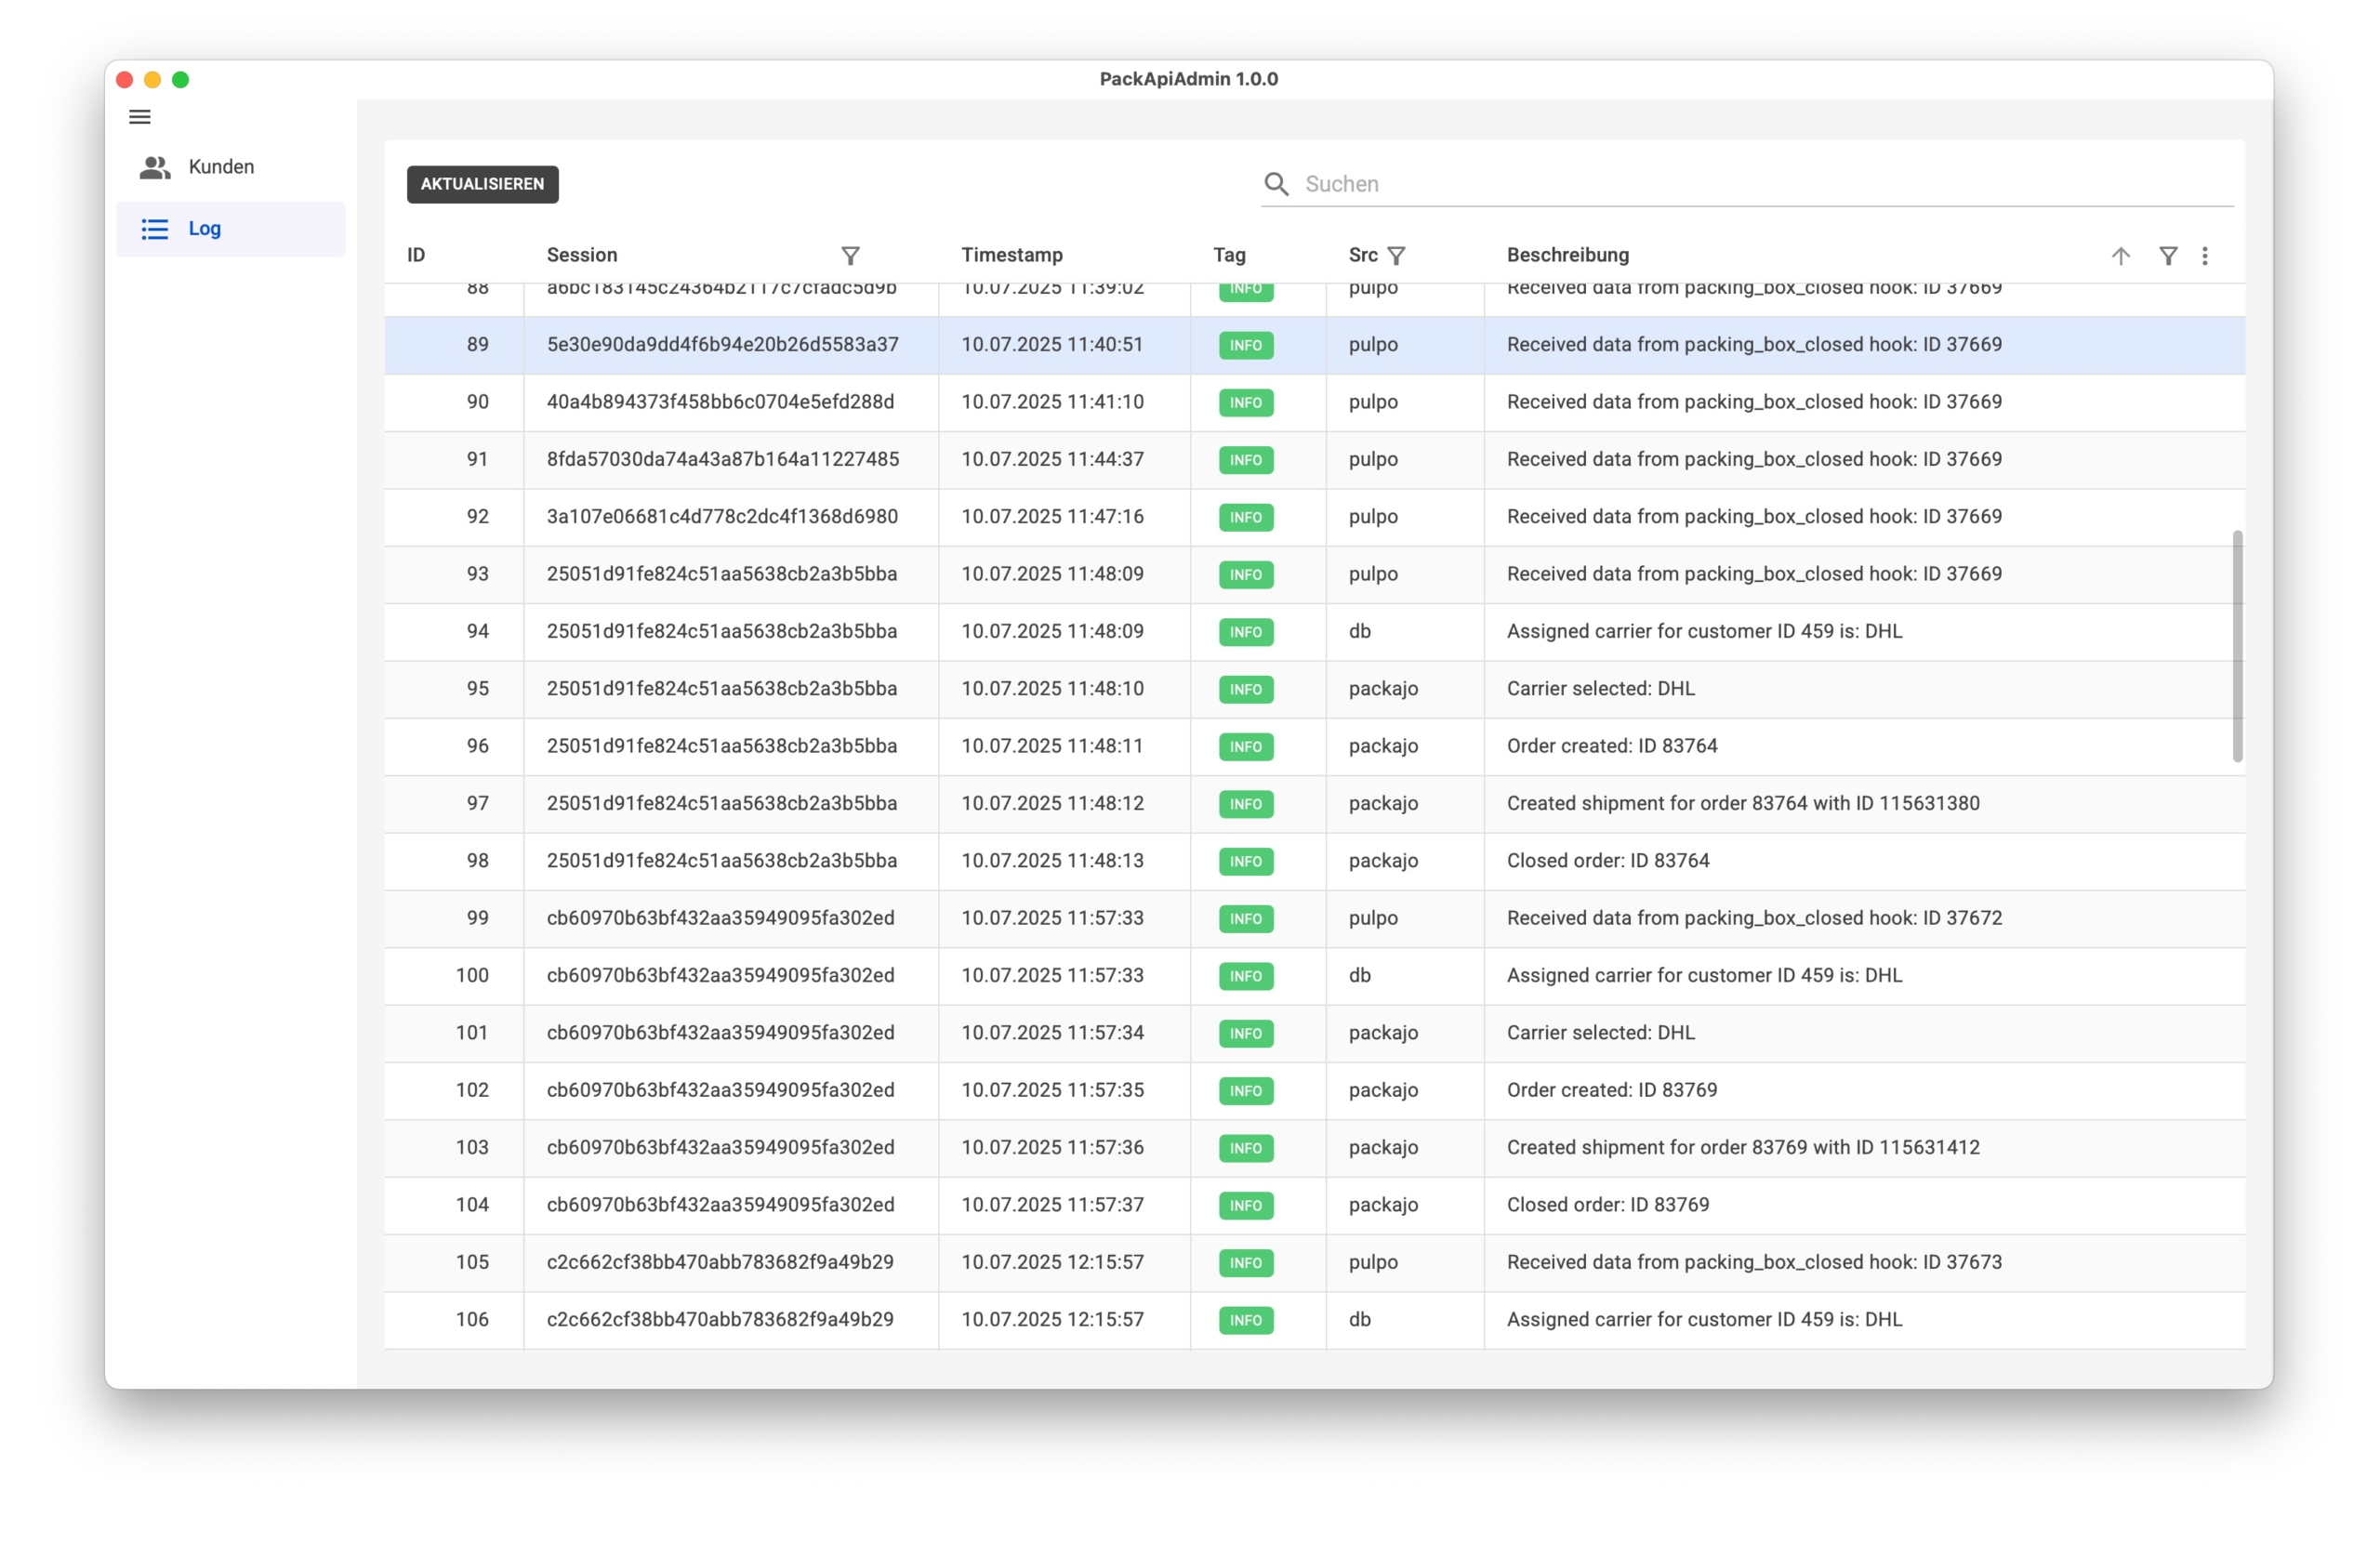
Task: Click the table vertical scrollbar thumb
Action: point(2237,646)
